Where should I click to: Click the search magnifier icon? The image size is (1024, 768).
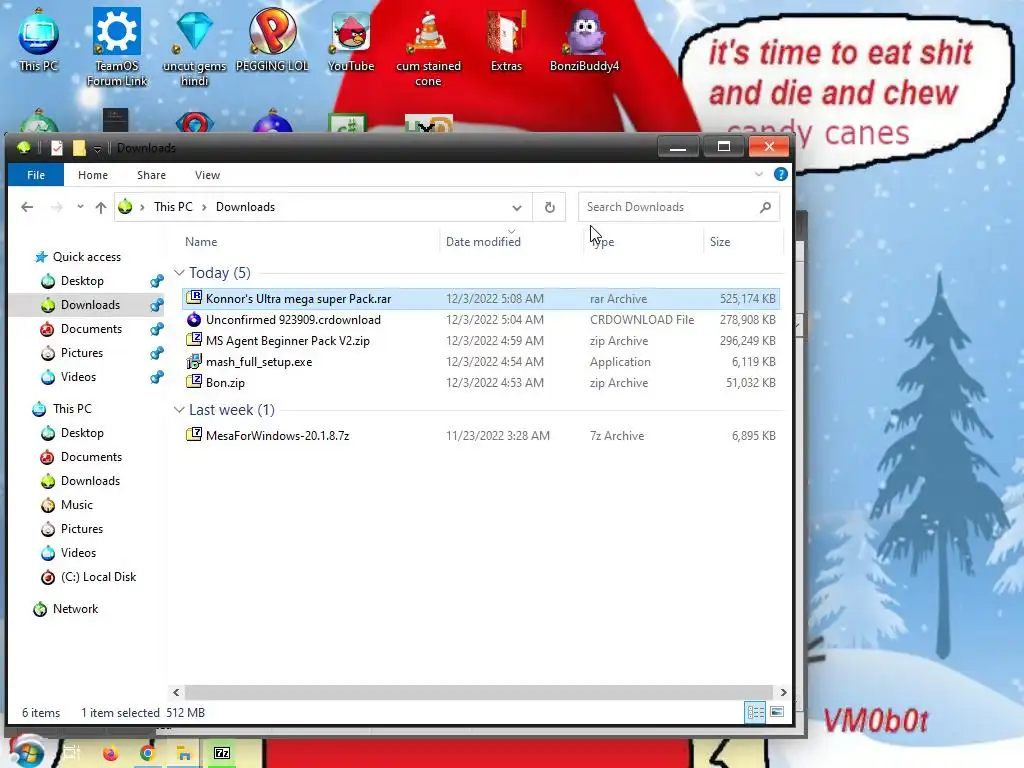(765, 207)
